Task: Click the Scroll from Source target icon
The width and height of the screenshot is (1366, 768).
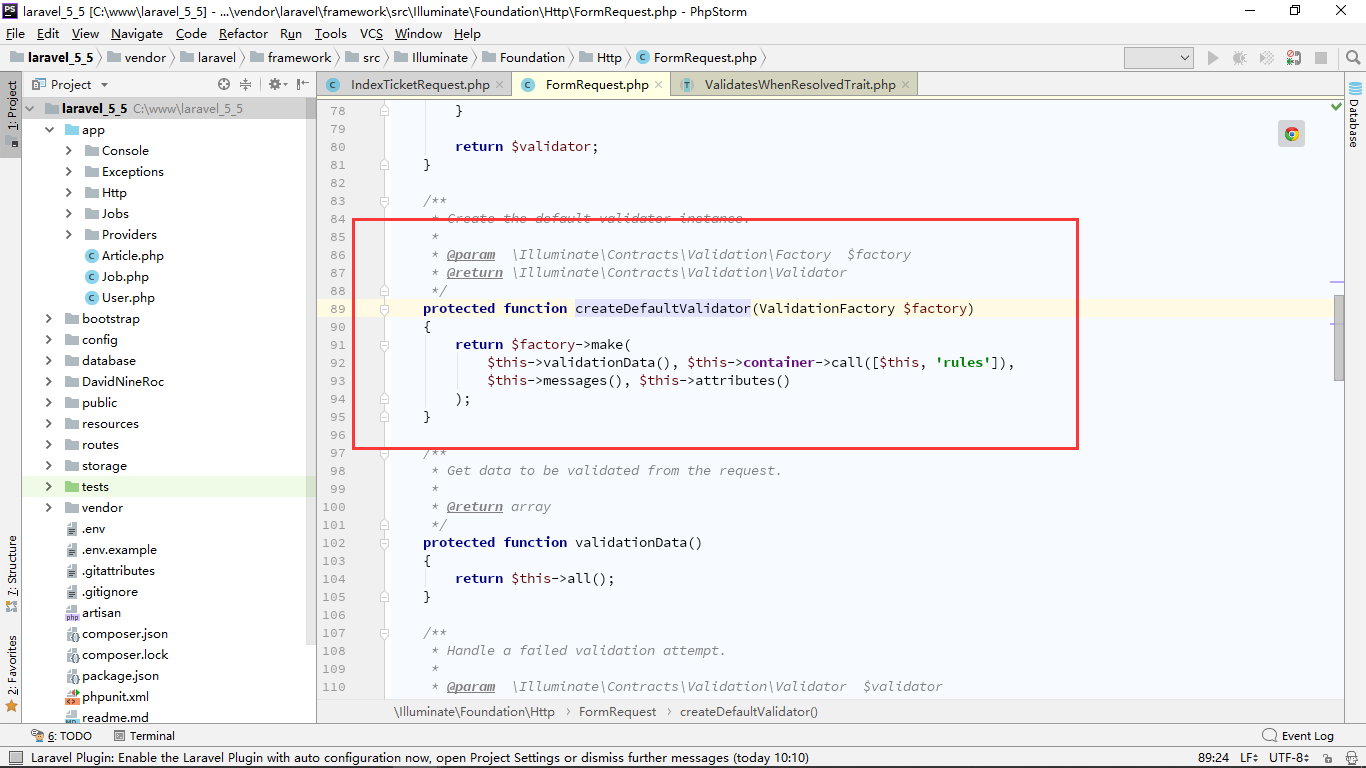Action: coord(224,85)
